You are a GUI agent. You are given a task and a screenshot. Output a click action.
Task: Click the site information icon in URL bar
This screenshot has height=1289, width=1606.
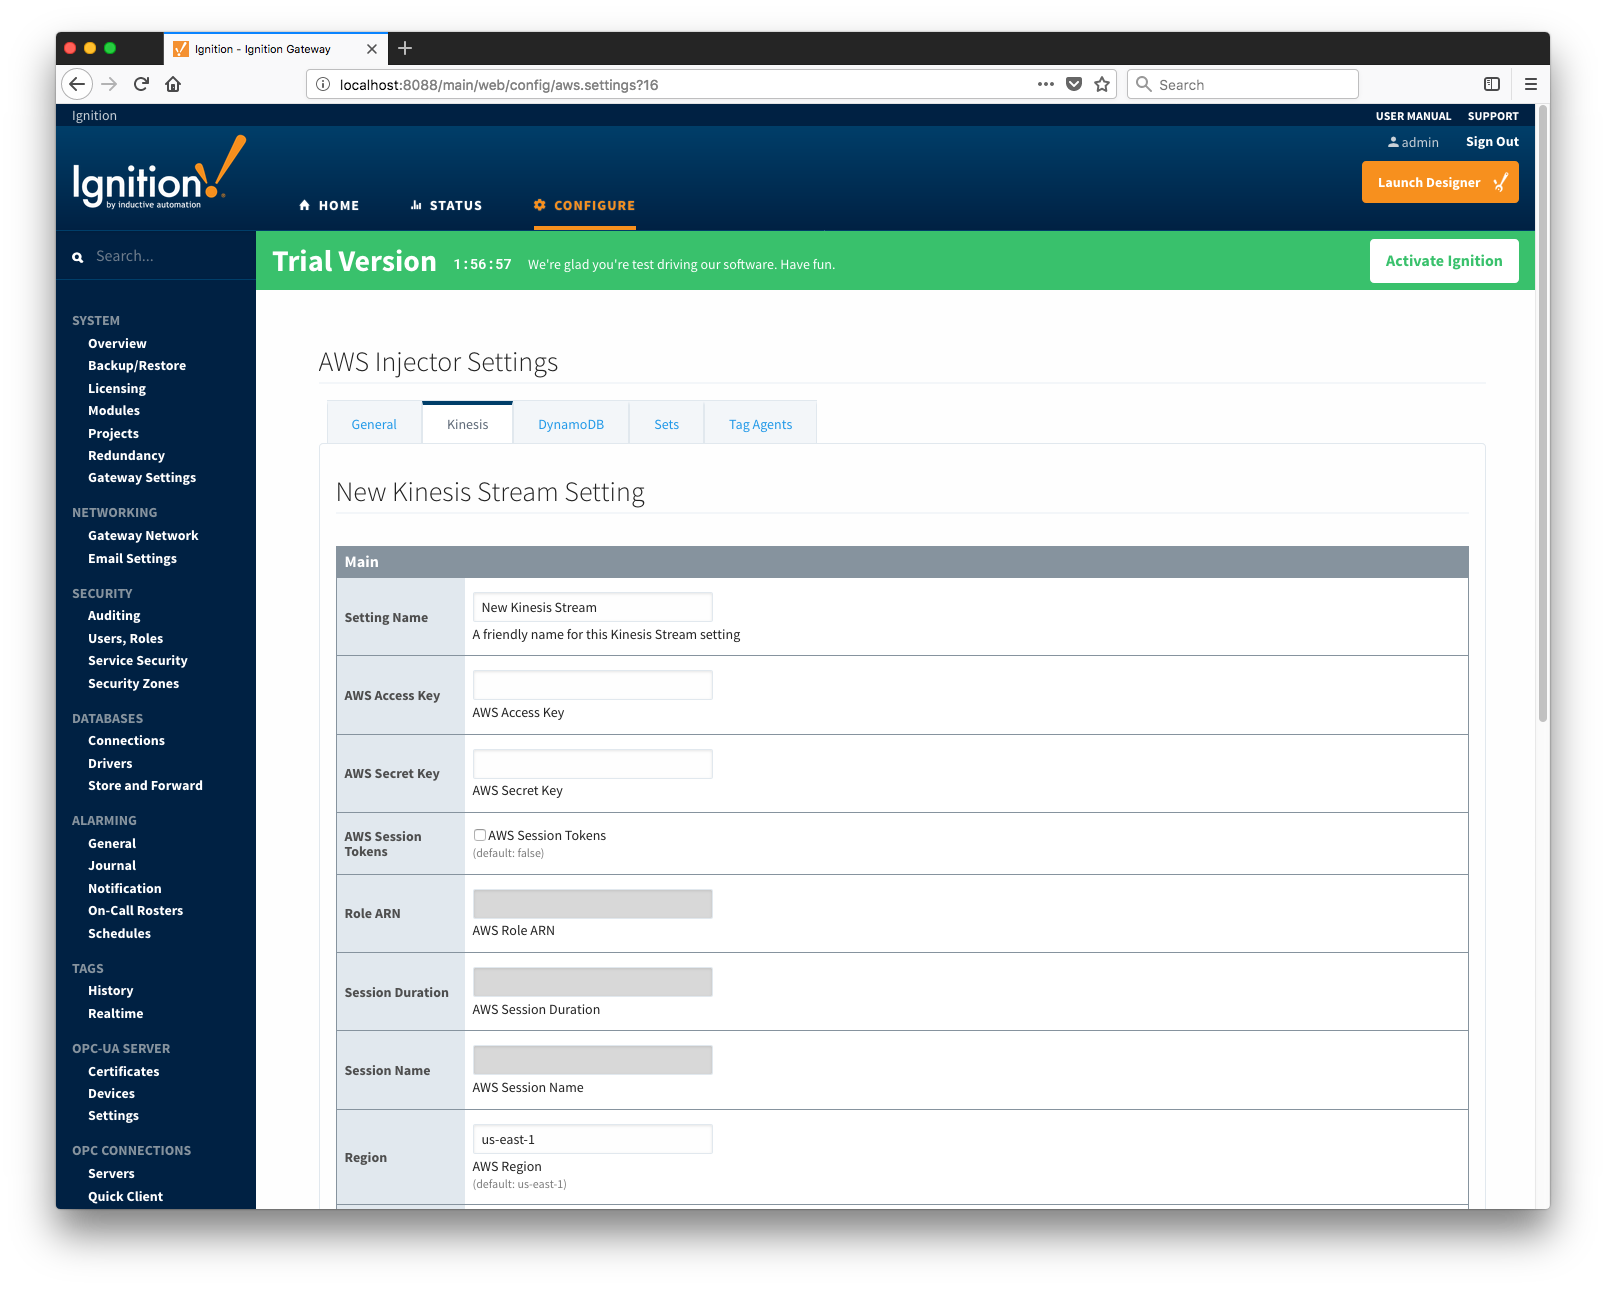[323, 85]
